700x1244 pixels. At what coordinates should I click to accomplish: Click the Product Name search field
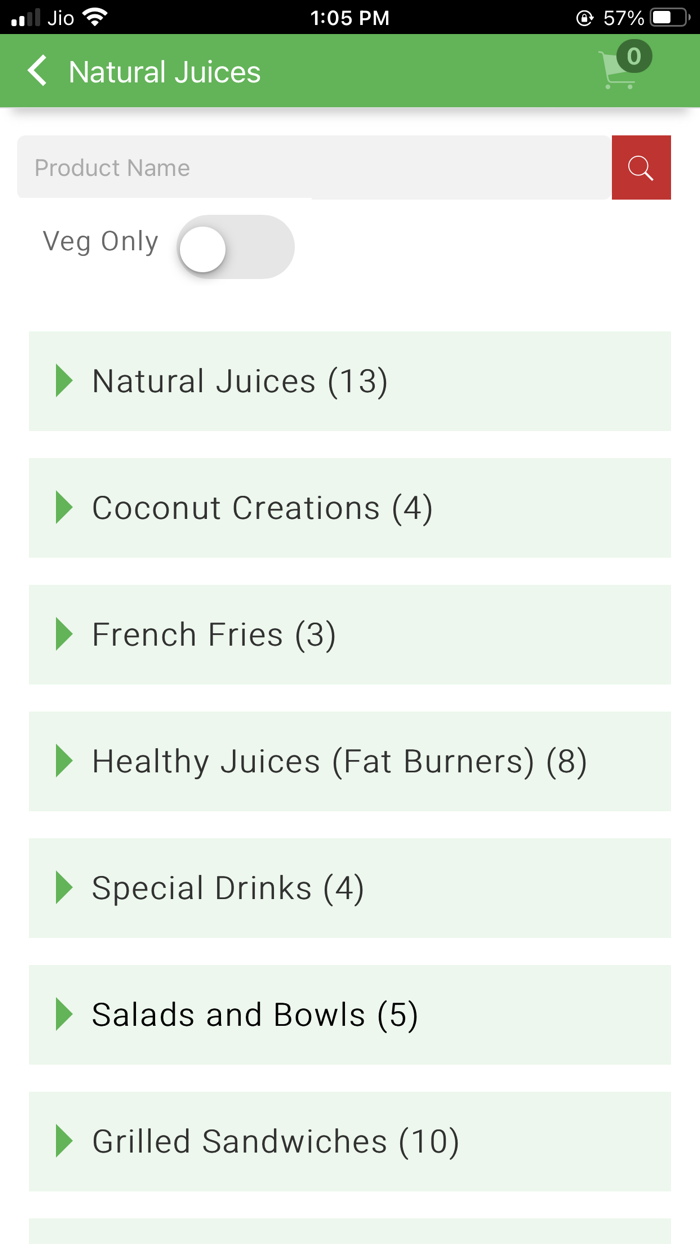300,167
